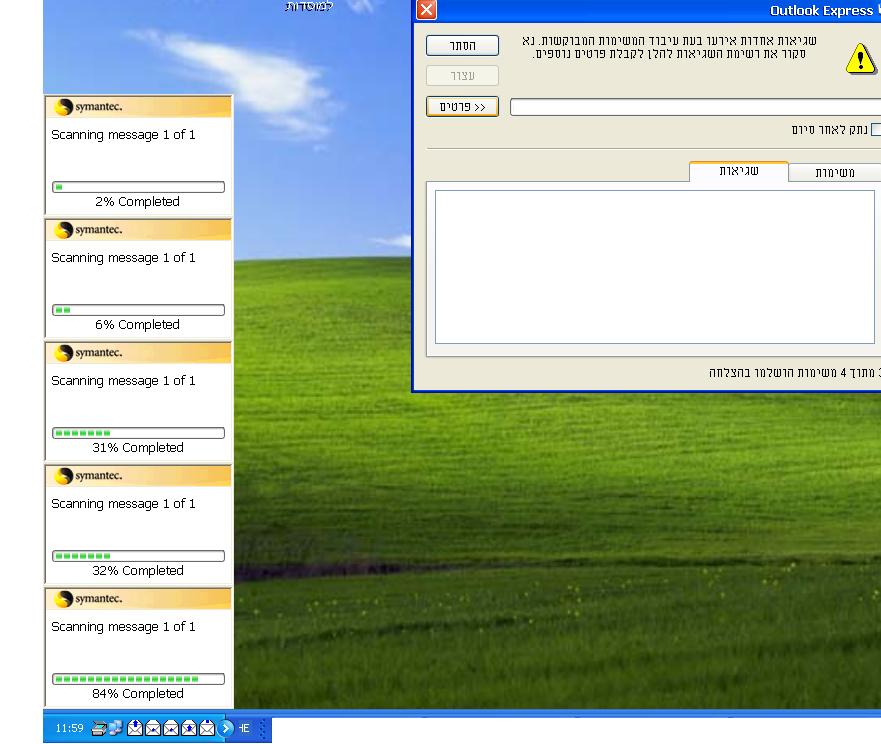Click the yellow warning icon in Outlook Express

(x=860, y=58)
